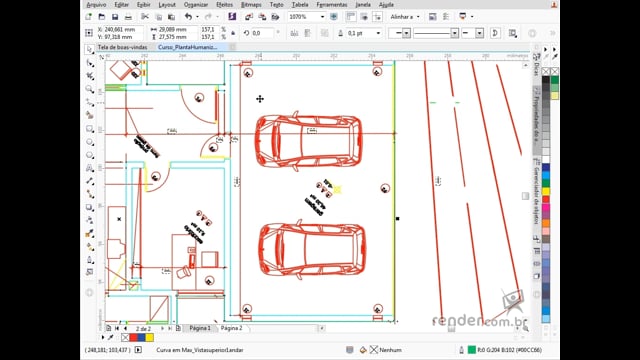This screenshot has height=360, width=640.
Task: Open the 1070% zoom level dropdown
Action: (322, 17)
